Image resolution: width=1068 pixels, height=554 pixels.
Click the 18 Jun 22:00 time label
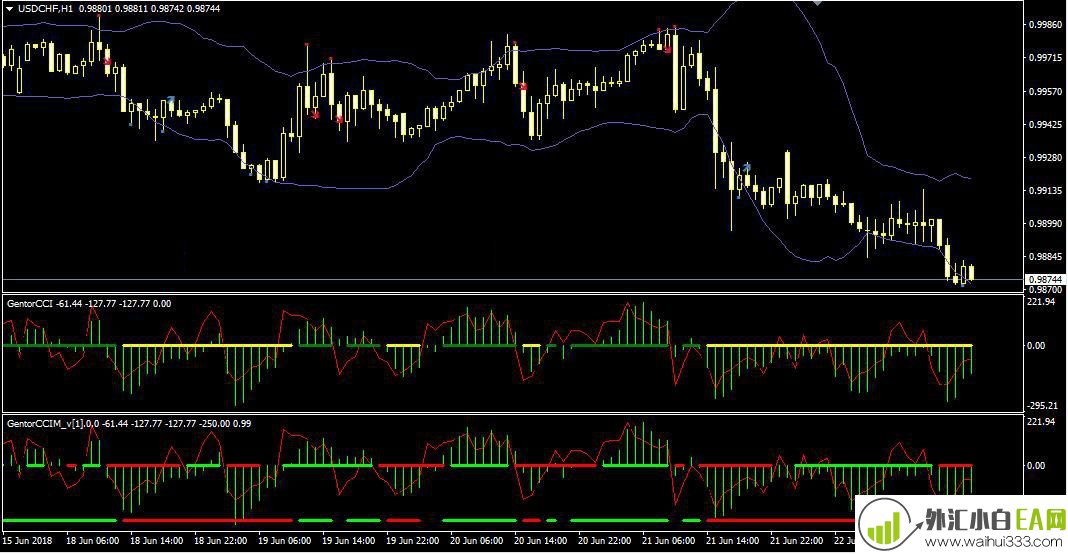coord(221,540)
